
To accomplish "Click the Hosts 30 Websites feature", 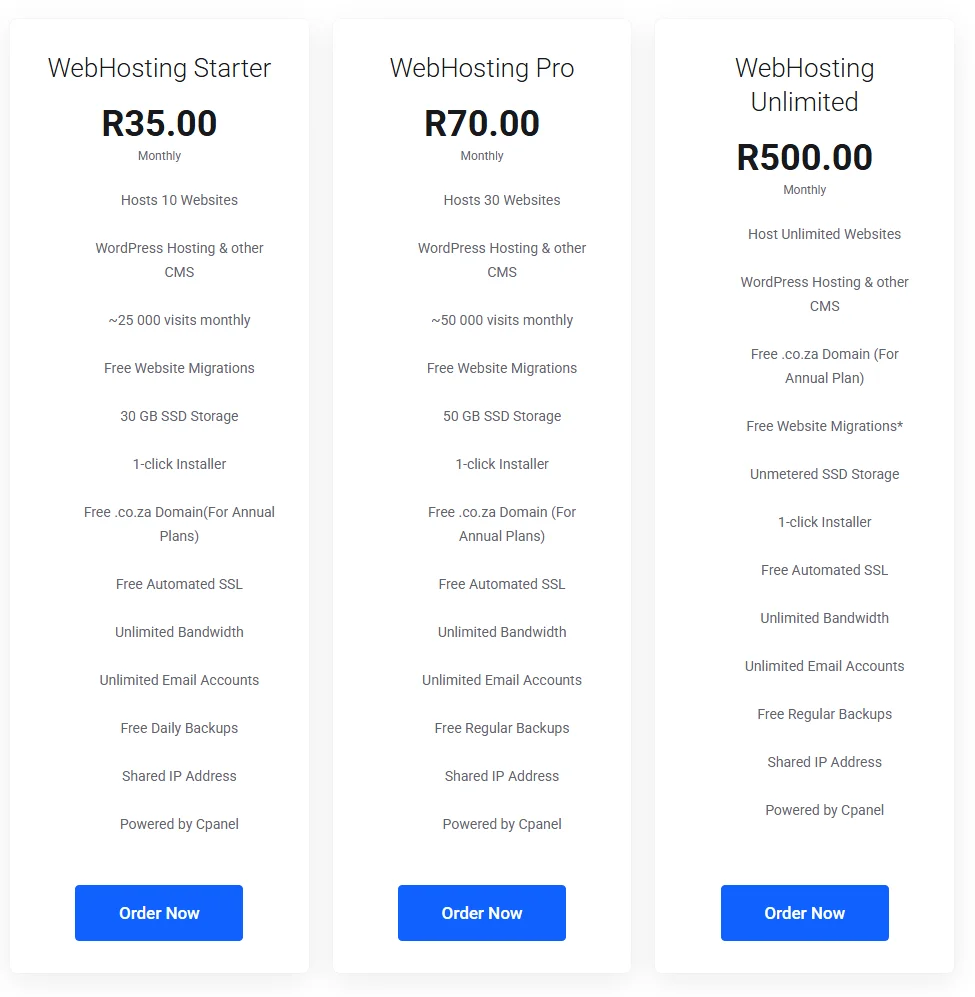I will point(502,200).
